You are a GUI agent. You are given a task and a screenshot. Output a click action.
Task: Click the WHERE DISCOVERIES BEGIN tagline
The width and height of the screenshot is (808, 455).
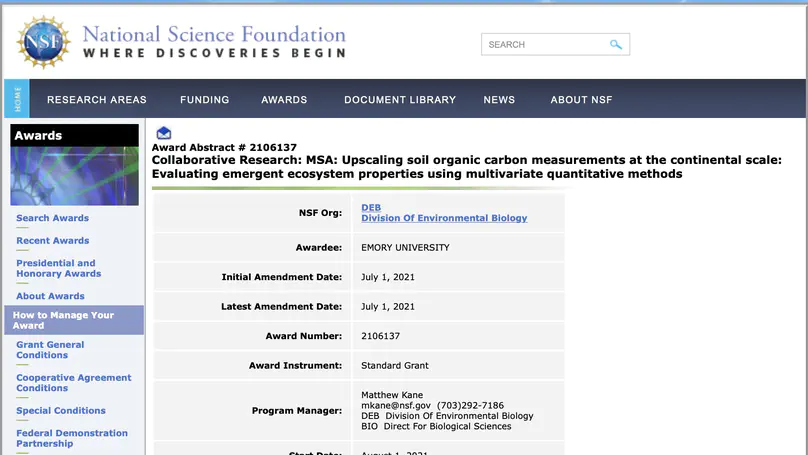point(214,54)
